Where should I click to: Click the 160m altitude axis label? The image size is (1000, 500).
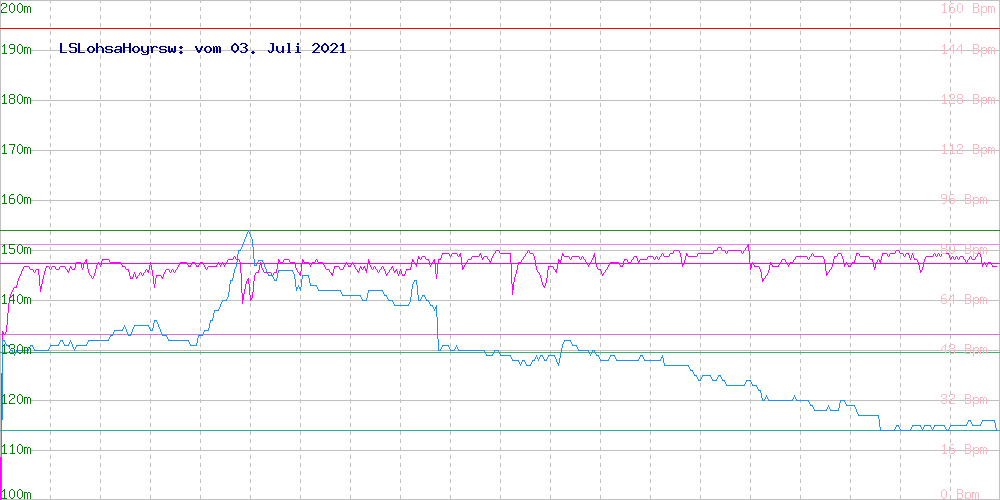[x=17, y=200]
